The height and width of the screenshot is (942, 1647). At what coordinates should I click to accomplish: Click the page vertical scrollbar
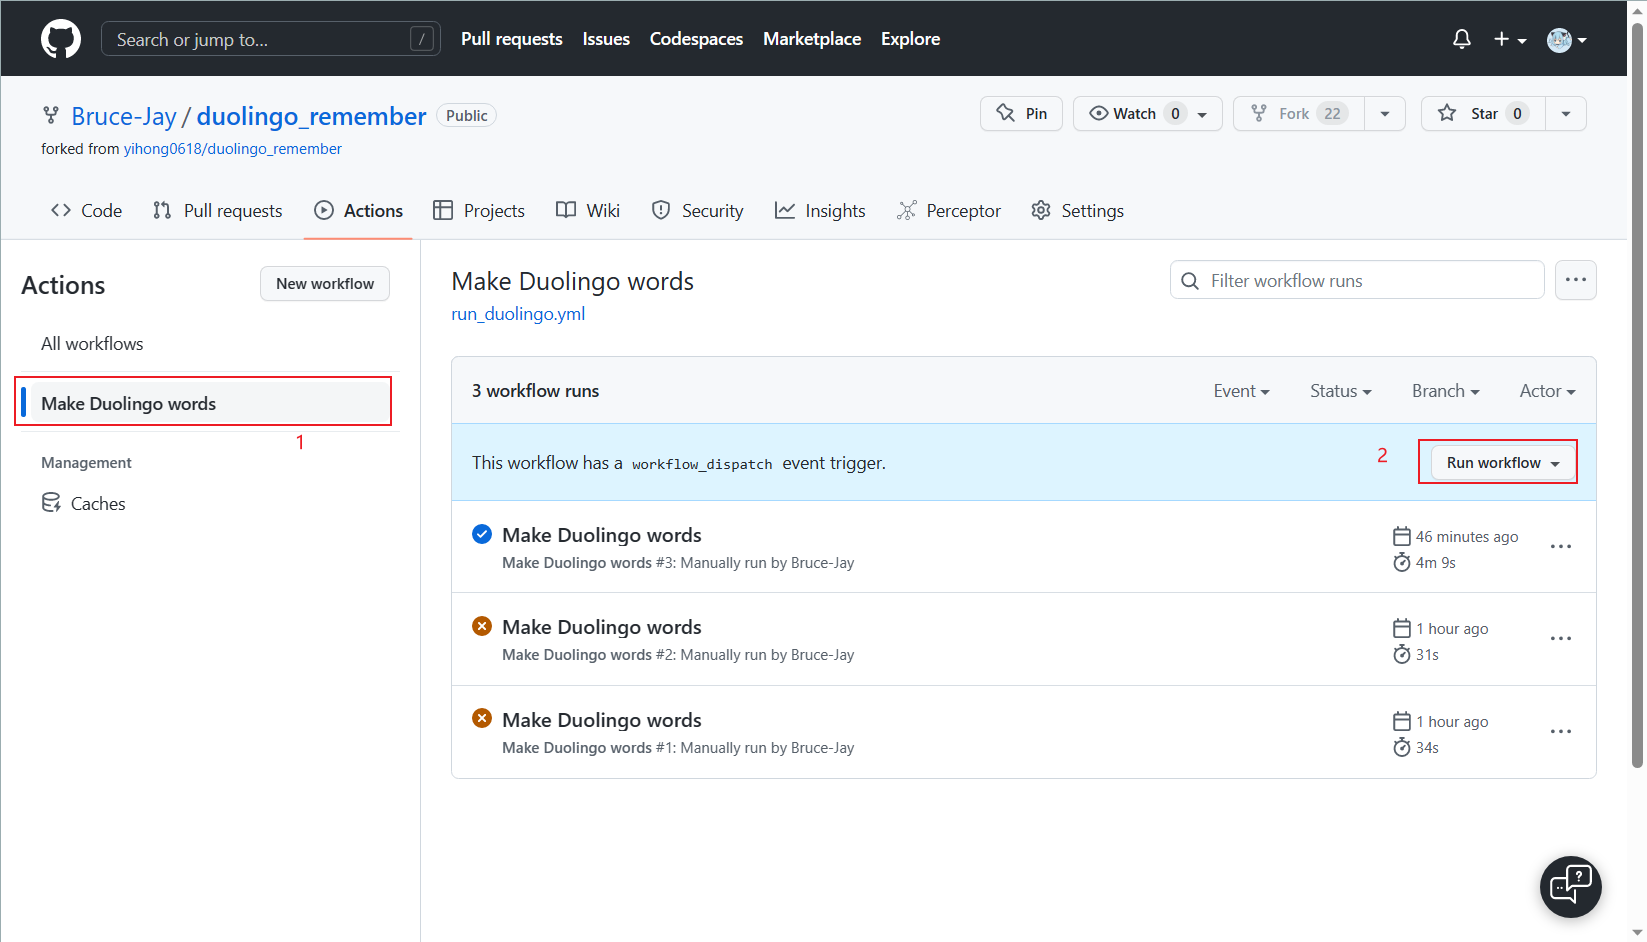coord(1637,394)
